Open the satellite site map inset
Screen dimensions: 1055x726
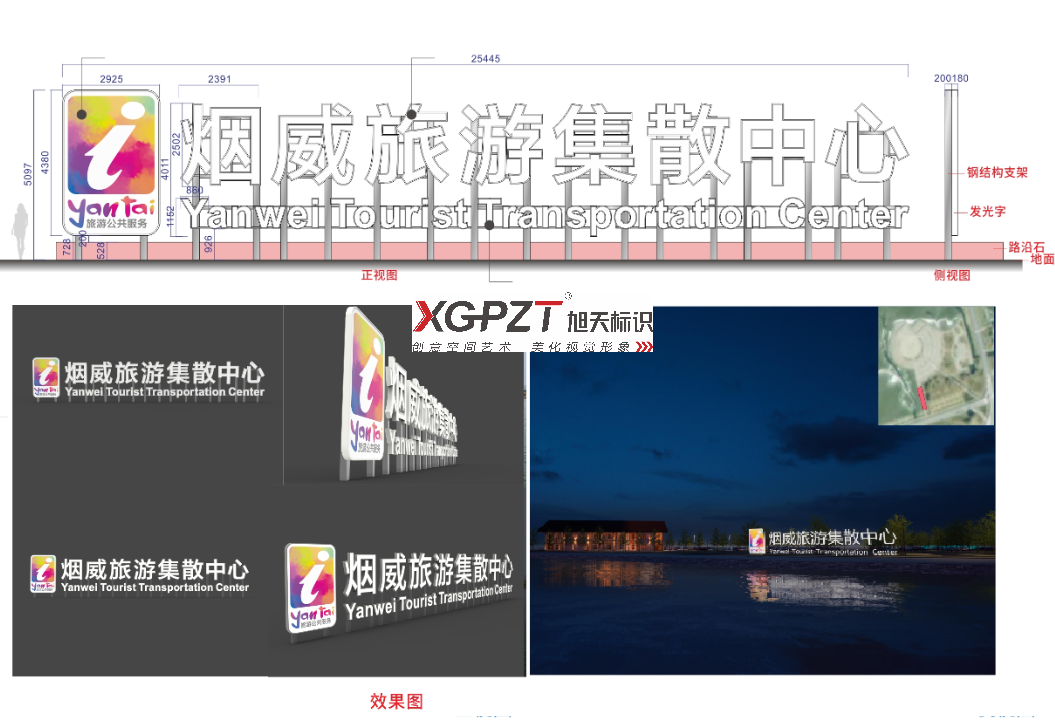[936, 365]
